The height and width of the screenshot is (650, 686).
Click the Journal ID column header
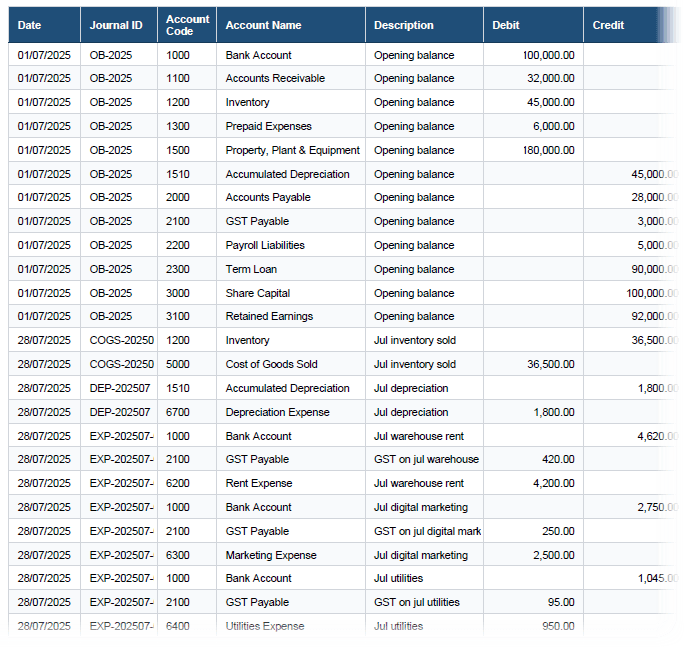119,25
